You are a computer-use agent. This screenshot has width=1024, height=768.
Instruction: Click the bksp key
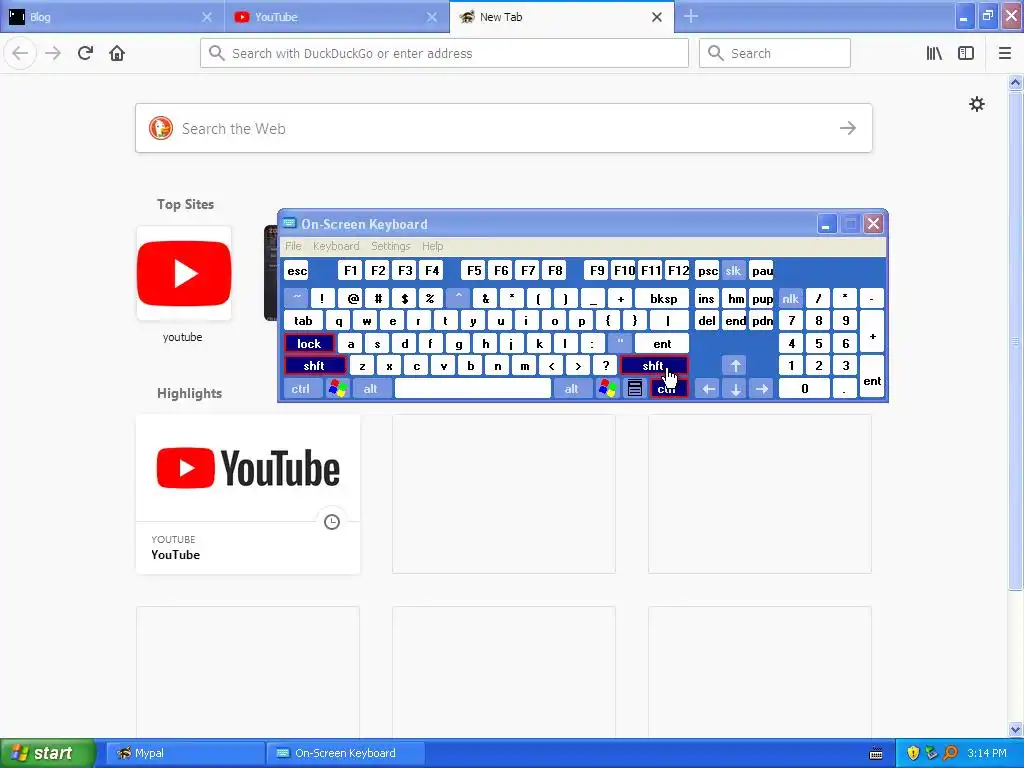[664, 298]
